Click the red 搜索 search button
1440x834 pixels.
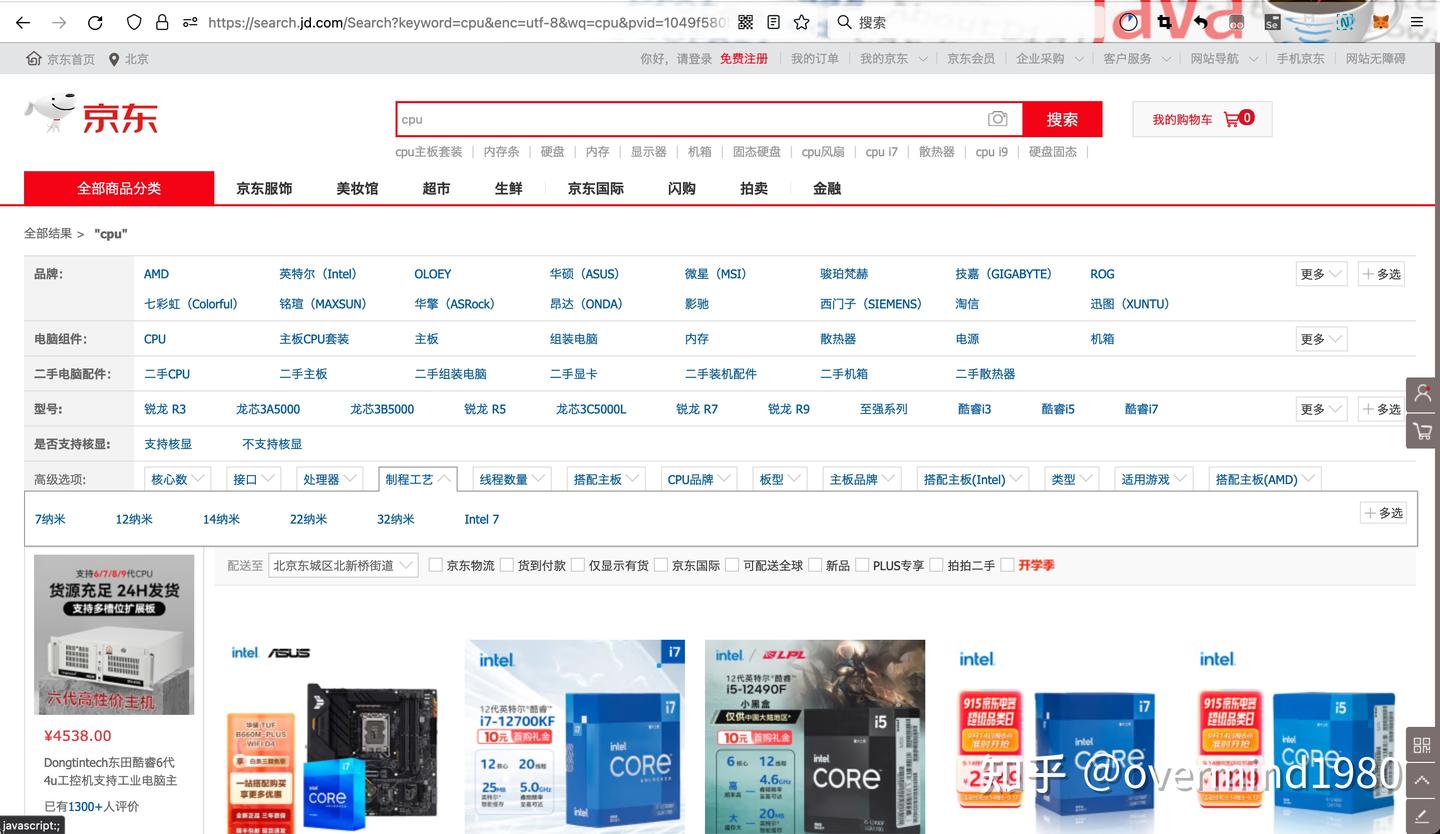click(x=1063, y=118)
